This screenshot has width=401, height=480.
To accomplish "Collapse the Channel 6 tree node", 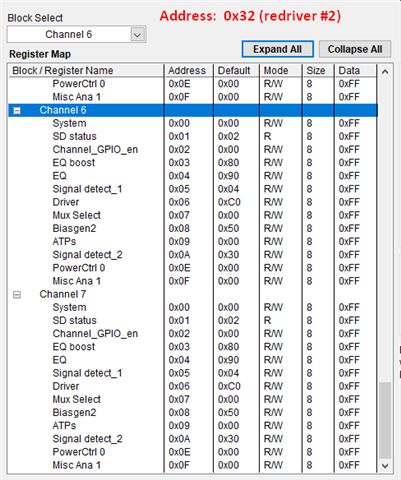I will [17, 111].
